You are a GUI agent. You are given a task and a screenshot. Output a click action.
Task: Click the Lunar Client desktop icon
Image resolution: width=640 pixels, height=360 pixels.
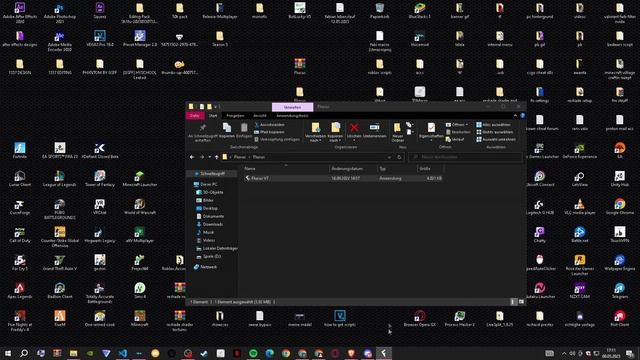[x=20, y=178]
